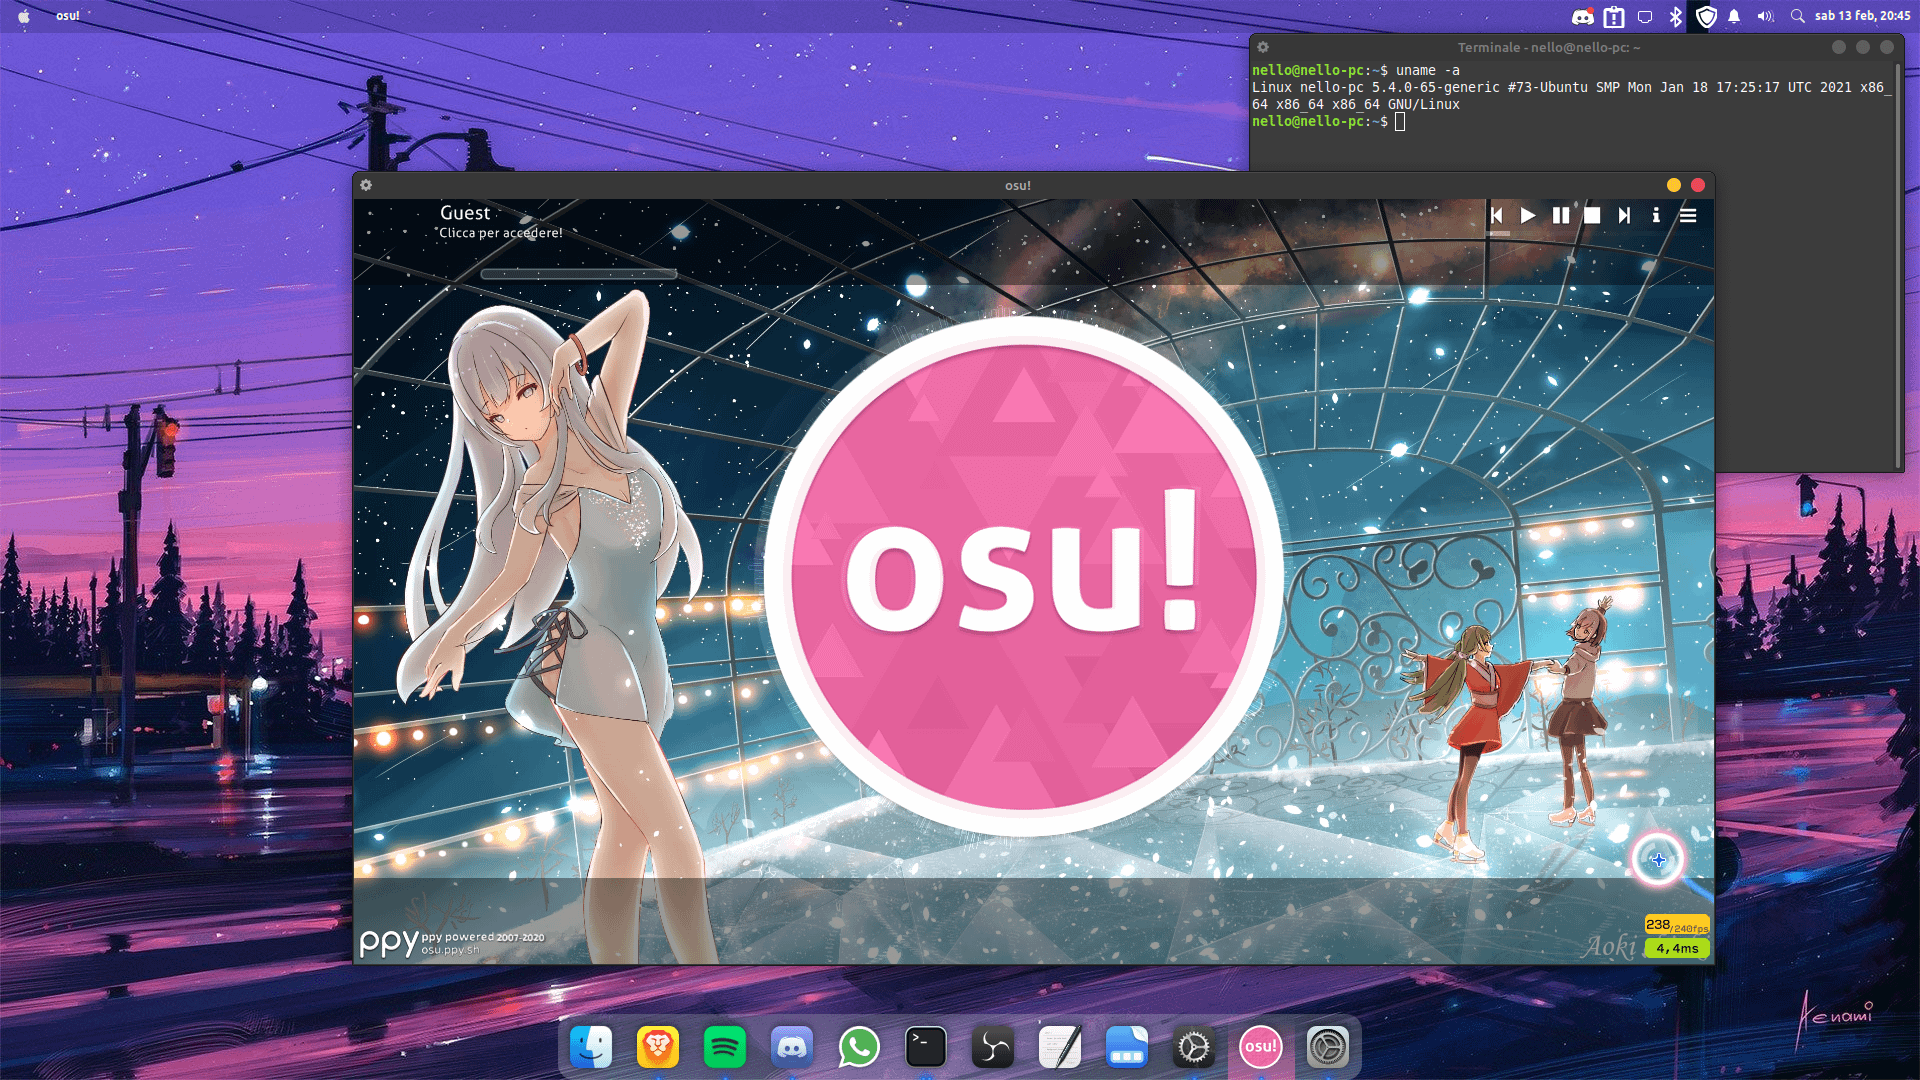1920x1080 pixels.
Task: Open Discord tray icon with notification
Action: coord(1583,16)
